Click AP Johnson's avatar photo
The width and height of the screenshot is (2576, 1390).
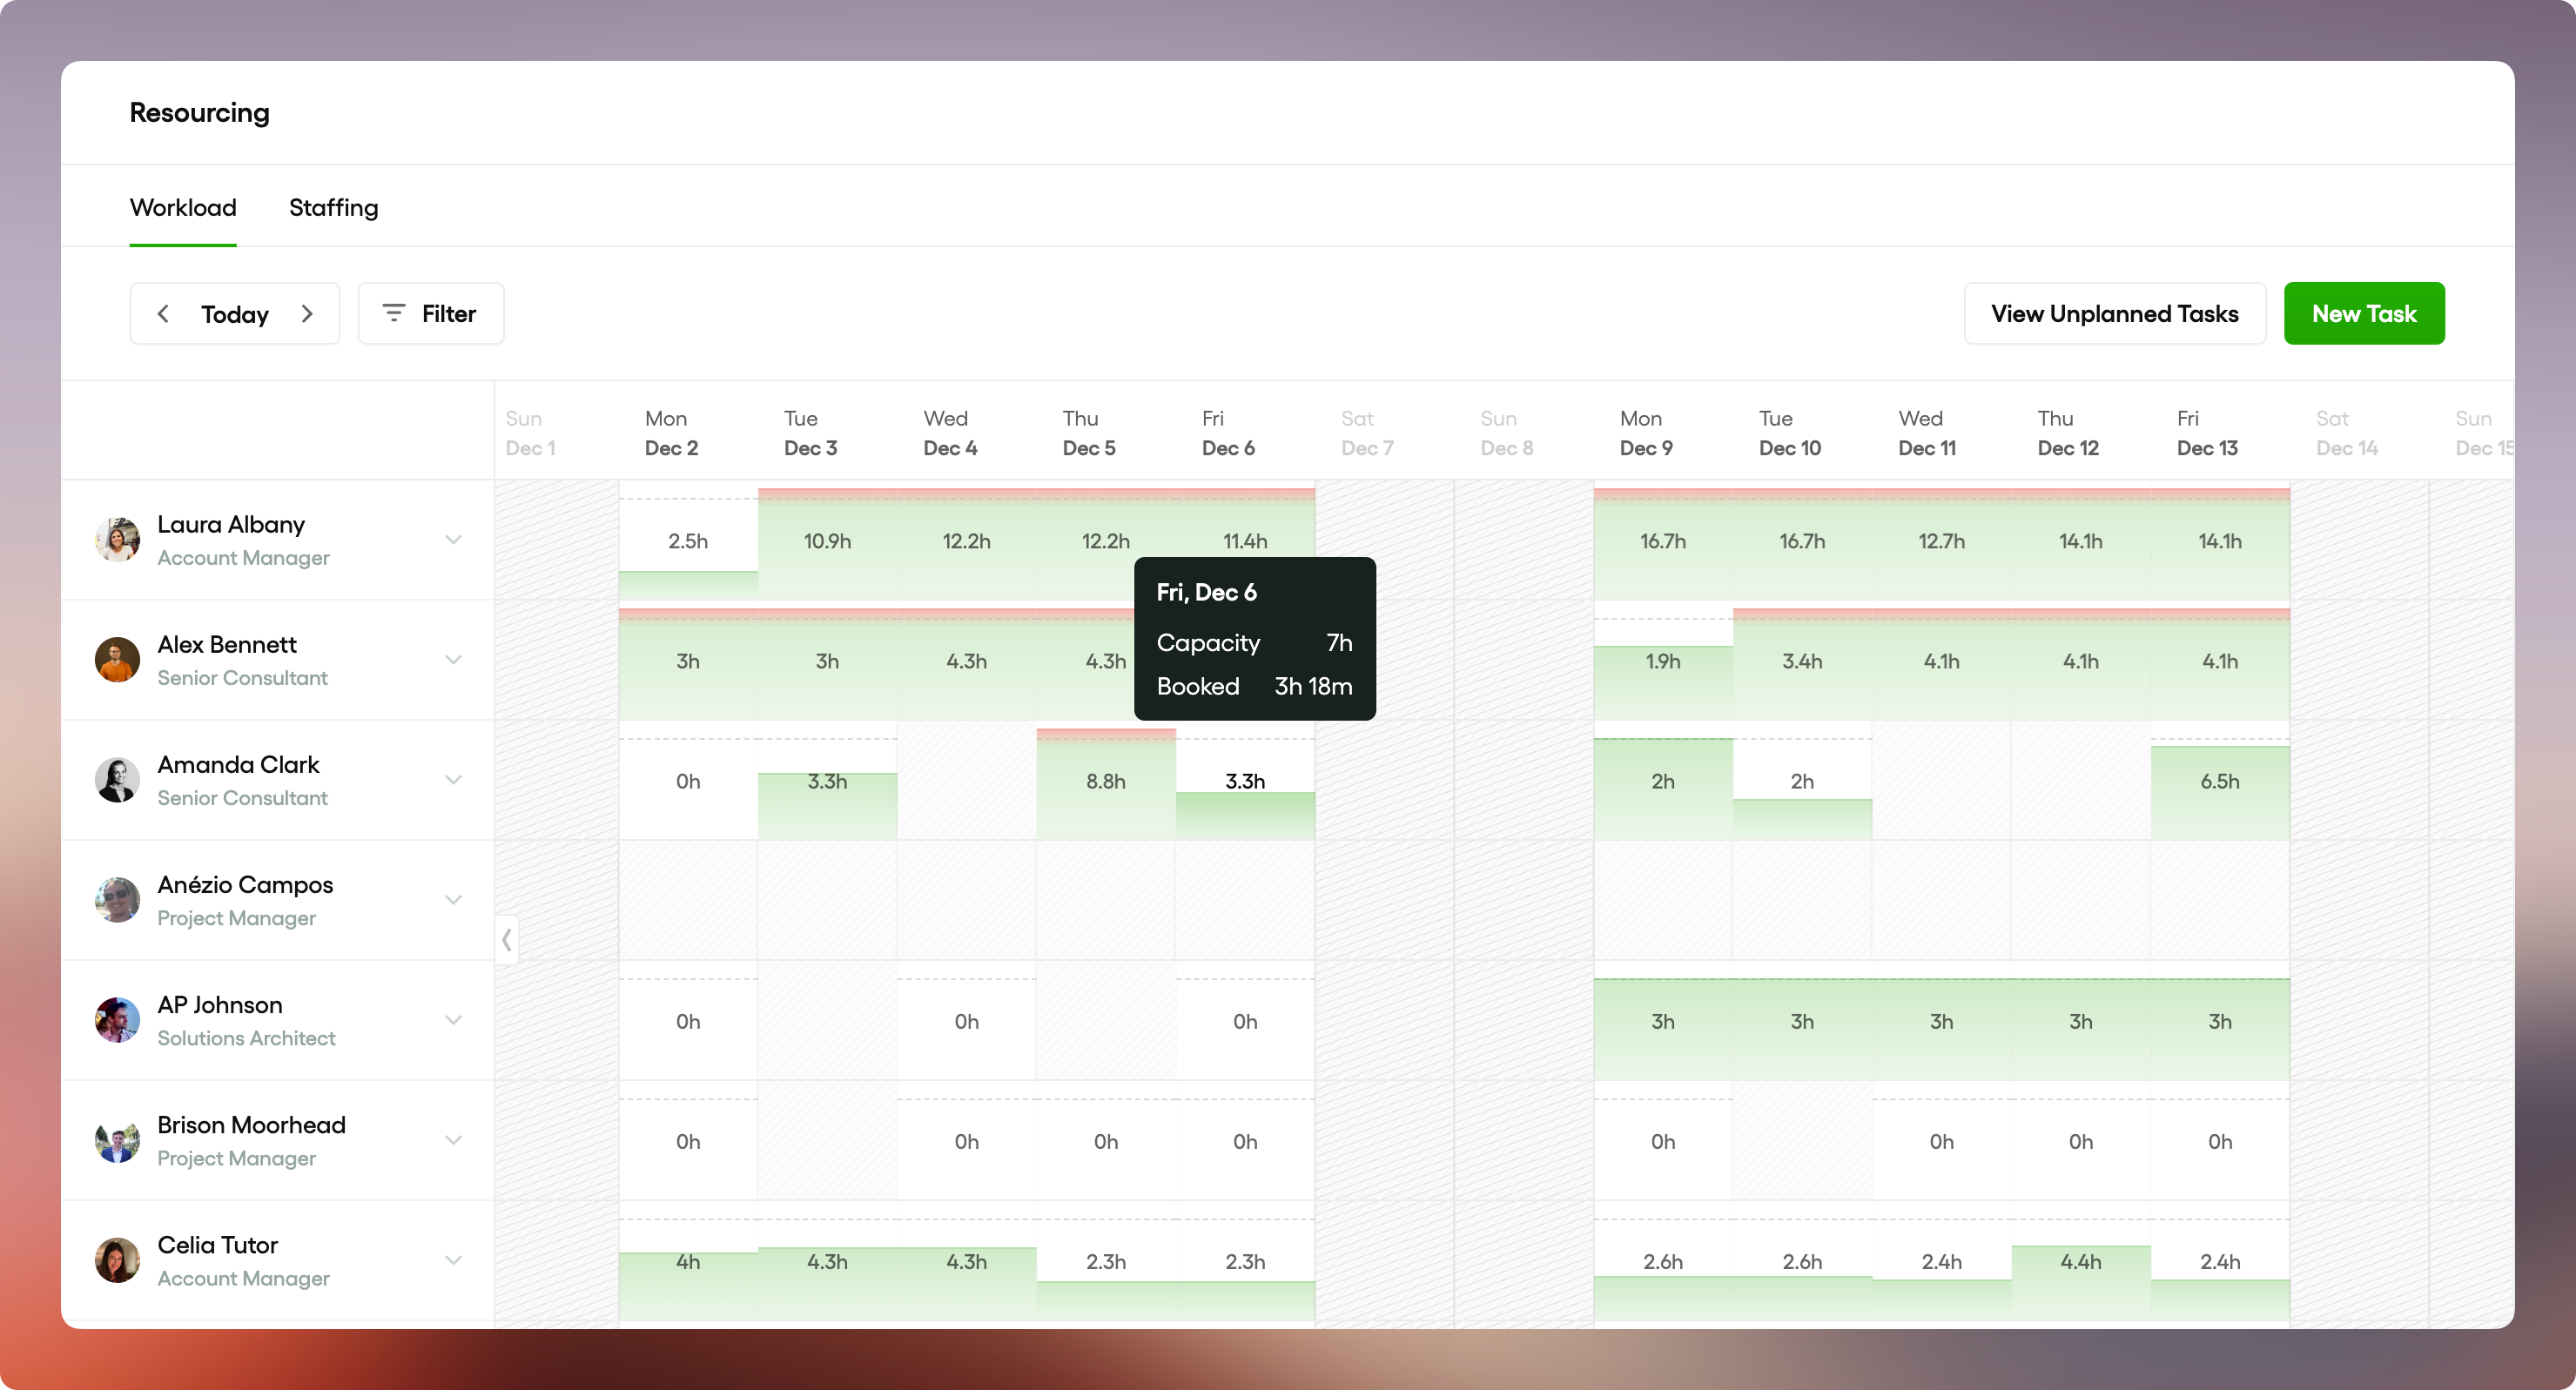coord(117,1020)
